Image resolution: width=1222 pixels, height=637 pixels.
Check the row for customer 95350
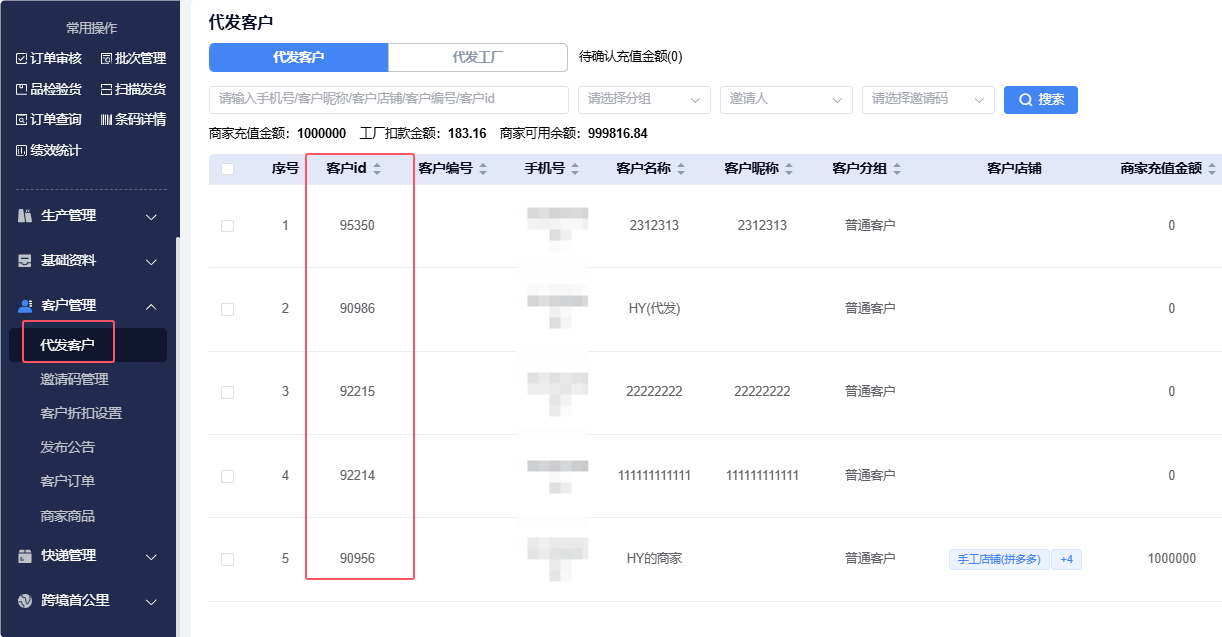[x=227, y=226]
